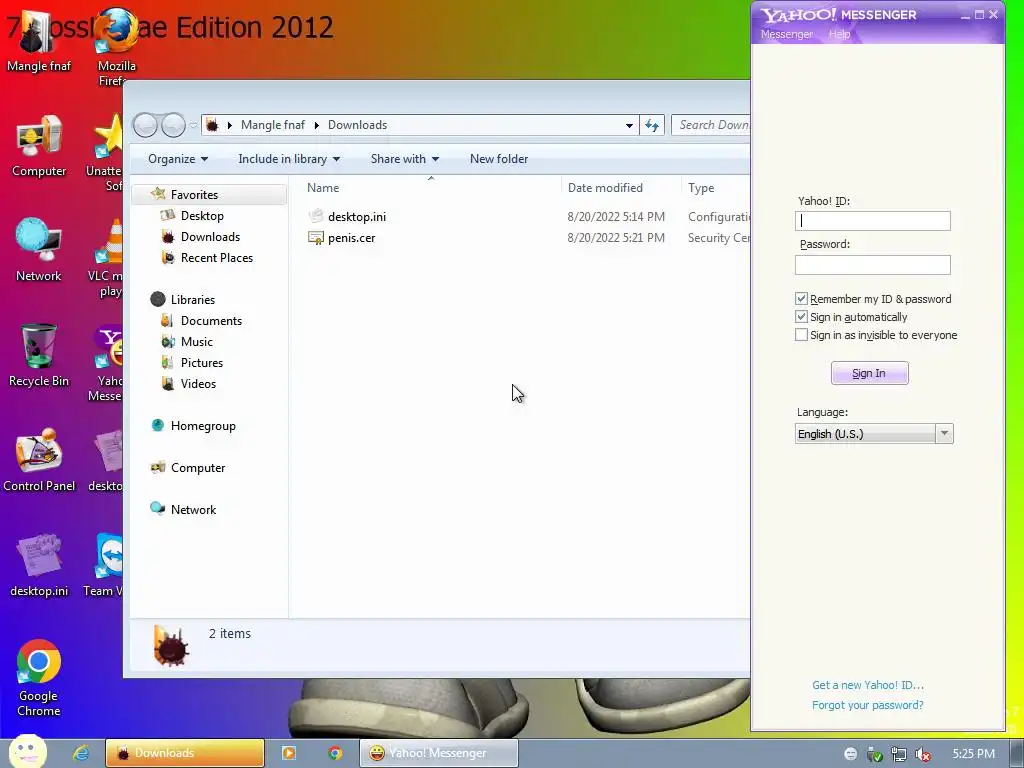Screen dimensions: 1024x768
Task: Click the Explorer forward navigation button
Action: 173,125
